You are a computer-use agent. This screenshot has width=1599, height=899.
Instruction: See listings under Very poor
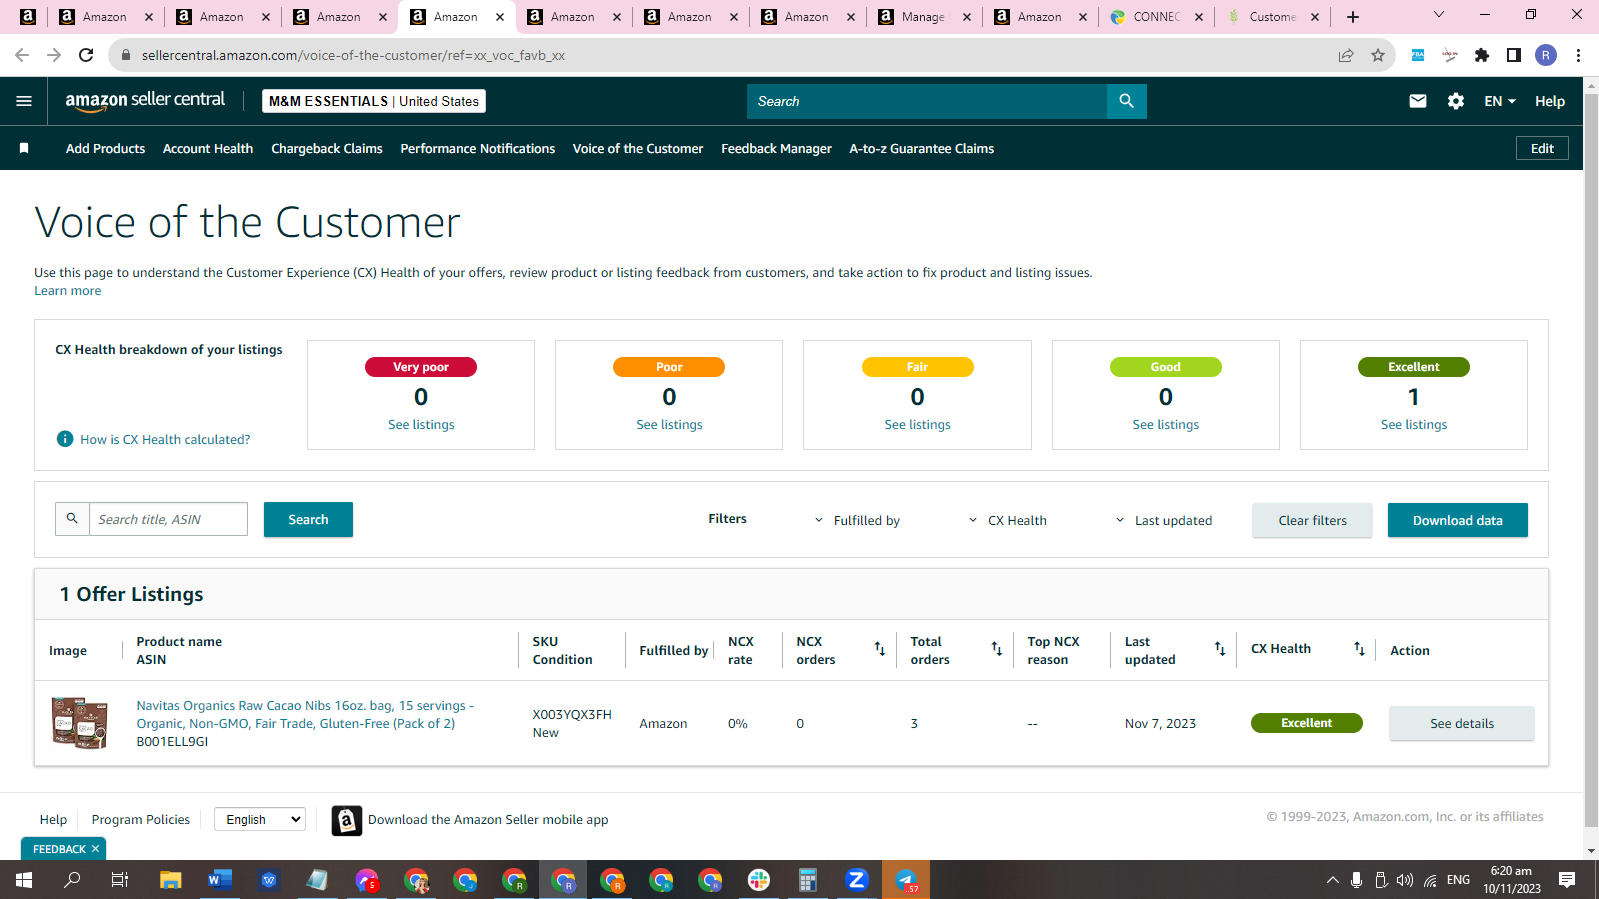pos(421,425)
